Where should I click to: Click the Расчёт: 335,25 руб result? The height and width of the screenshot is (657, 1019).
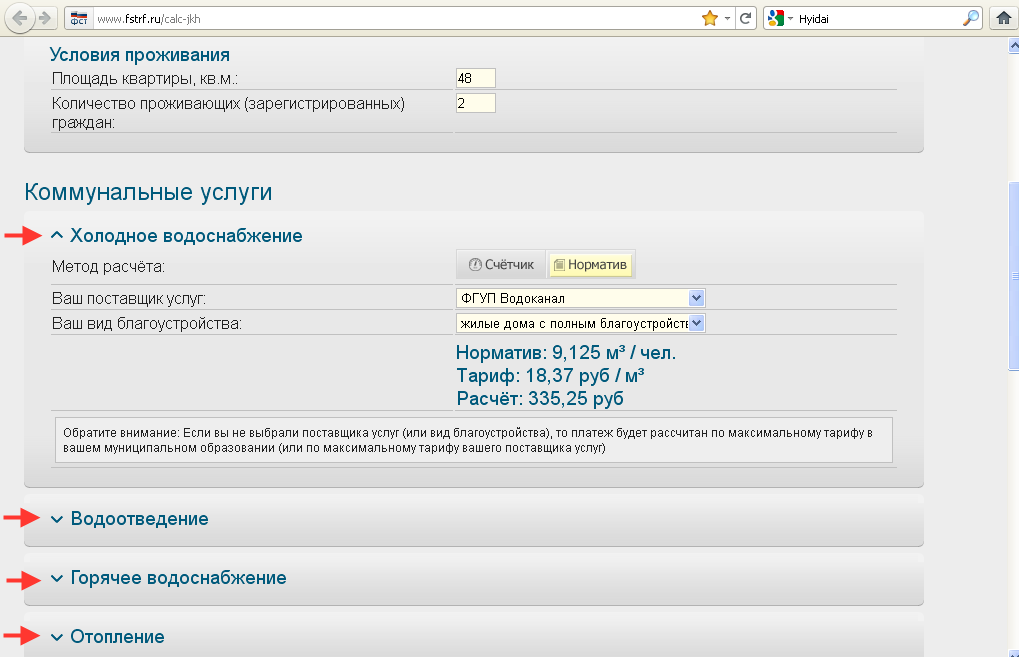click(540, 398)
